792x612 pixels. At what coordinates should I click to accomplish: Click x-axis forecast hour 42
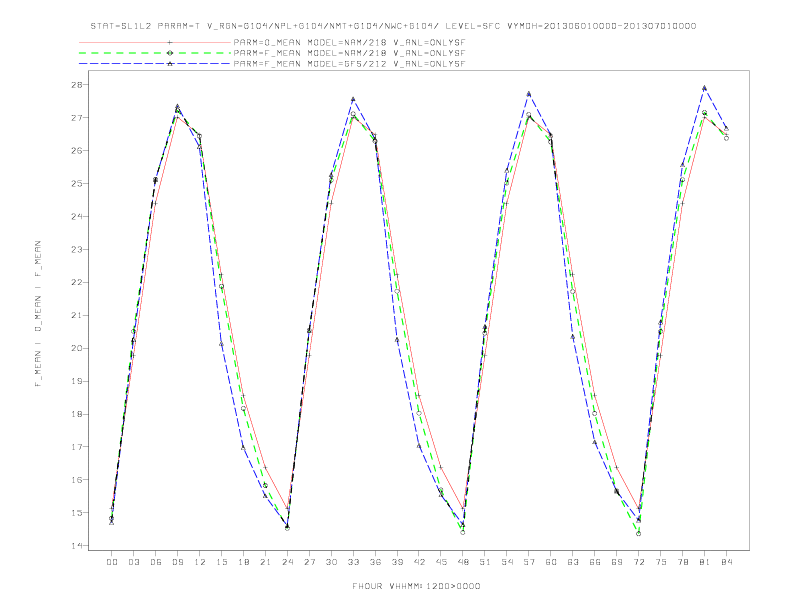click(x=419, y=562)
